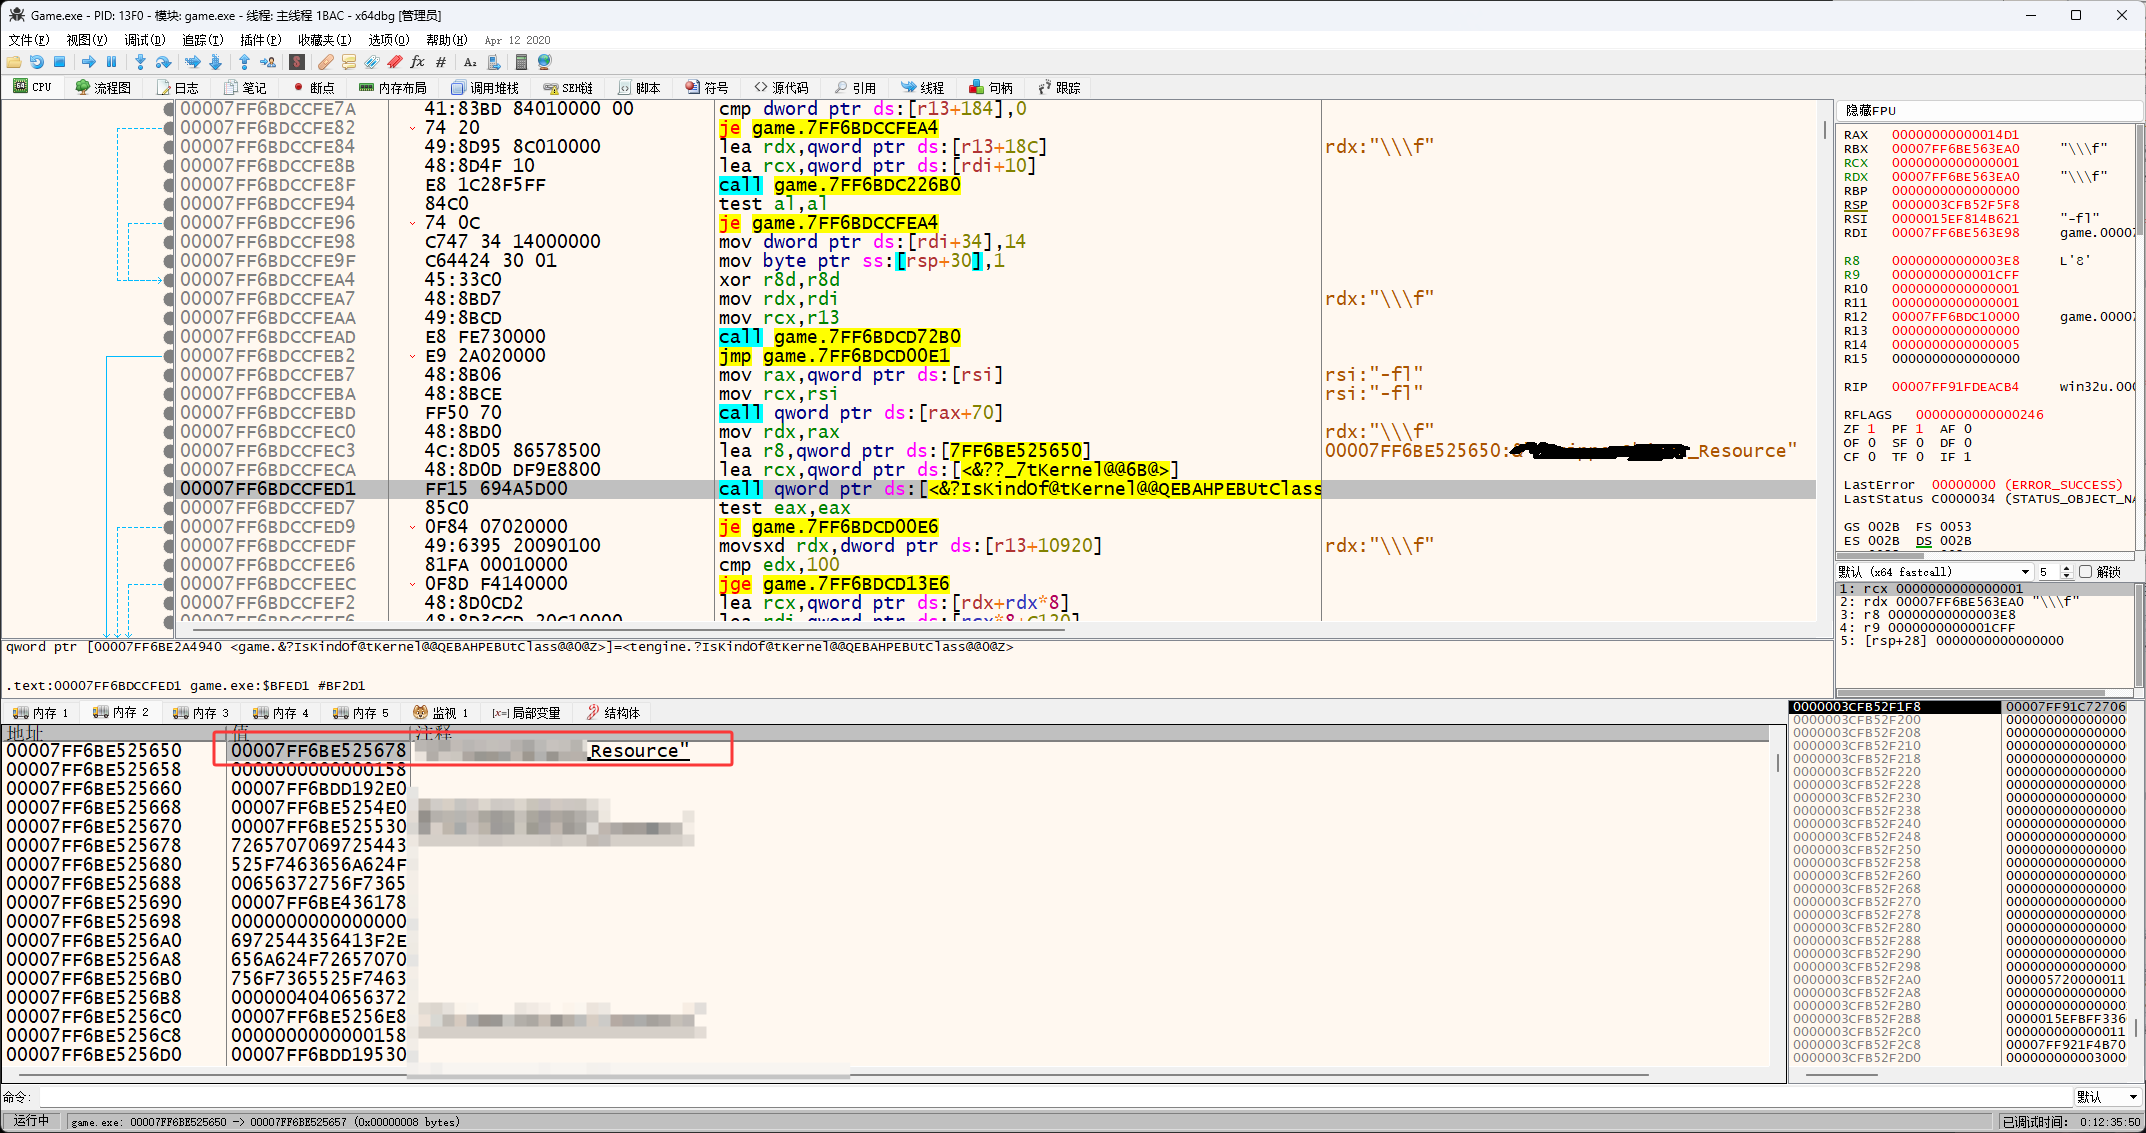Click the hash labels toolbar icon

[440, 62]
